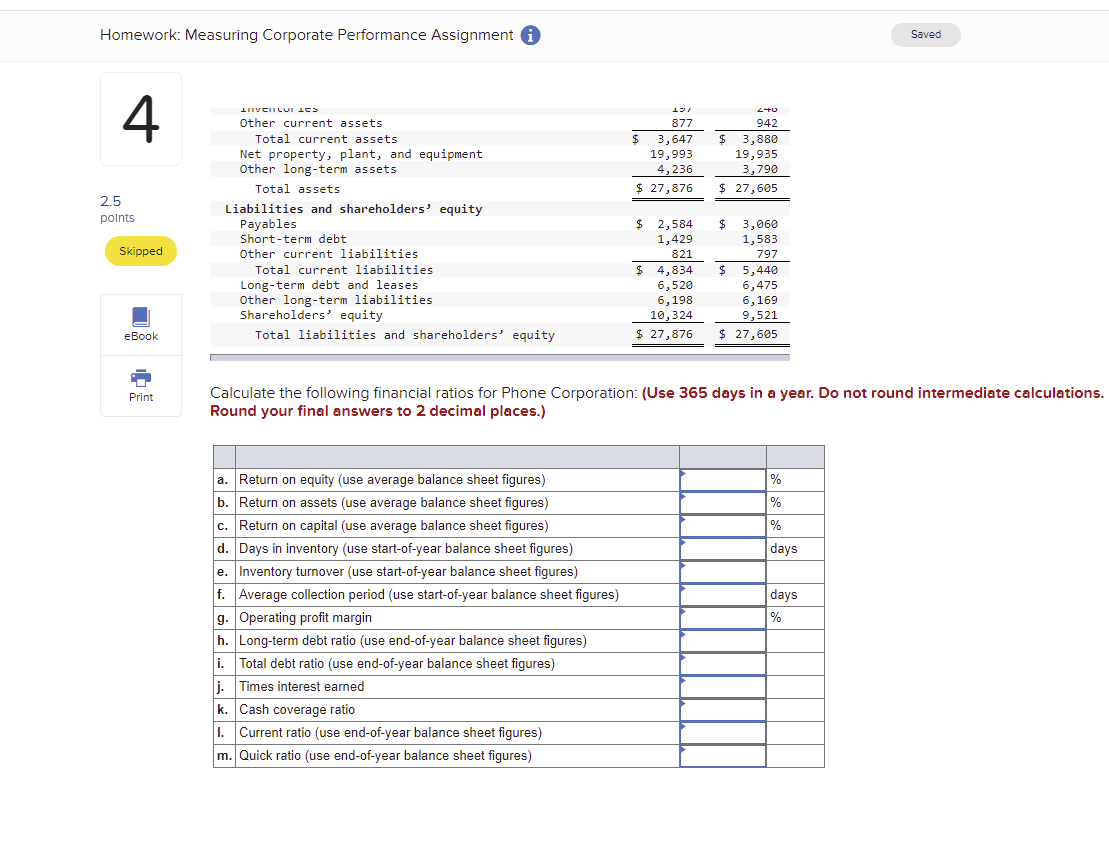Open the eBook resource

point(140,323)
